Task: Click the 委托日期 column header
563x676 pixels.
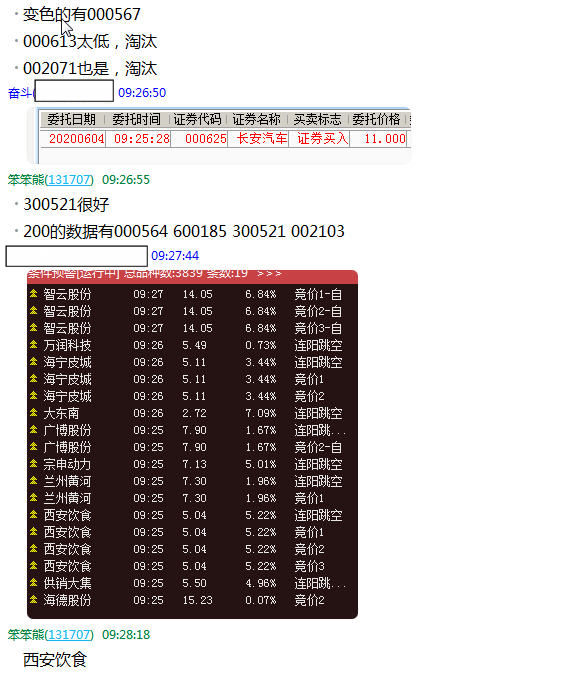Action: pyautogui.click(x=72, y=119)
